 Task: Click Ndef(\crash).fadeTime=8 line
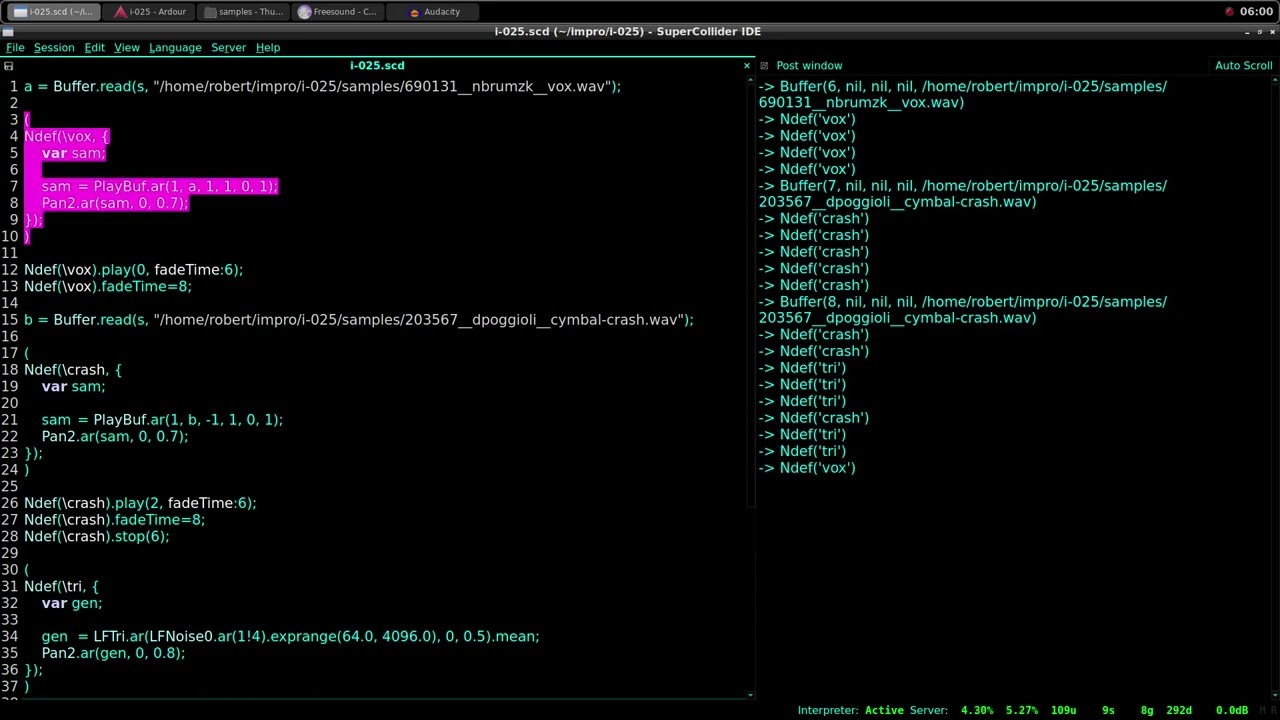tap(114, 519)
